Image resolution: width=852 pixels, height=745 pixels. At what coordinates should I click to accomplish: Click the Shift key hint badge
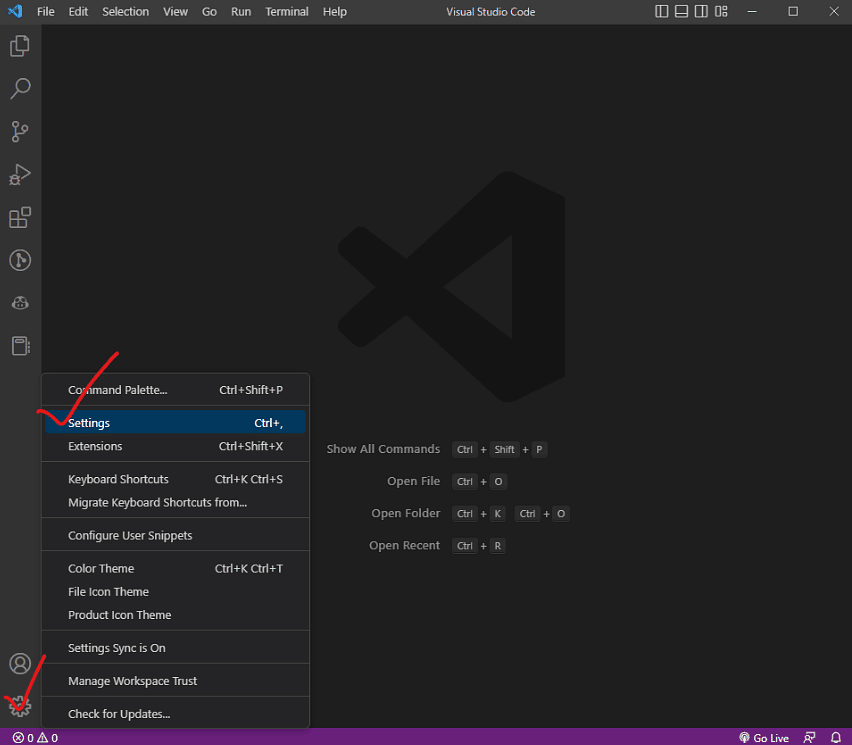pos(504,449)
